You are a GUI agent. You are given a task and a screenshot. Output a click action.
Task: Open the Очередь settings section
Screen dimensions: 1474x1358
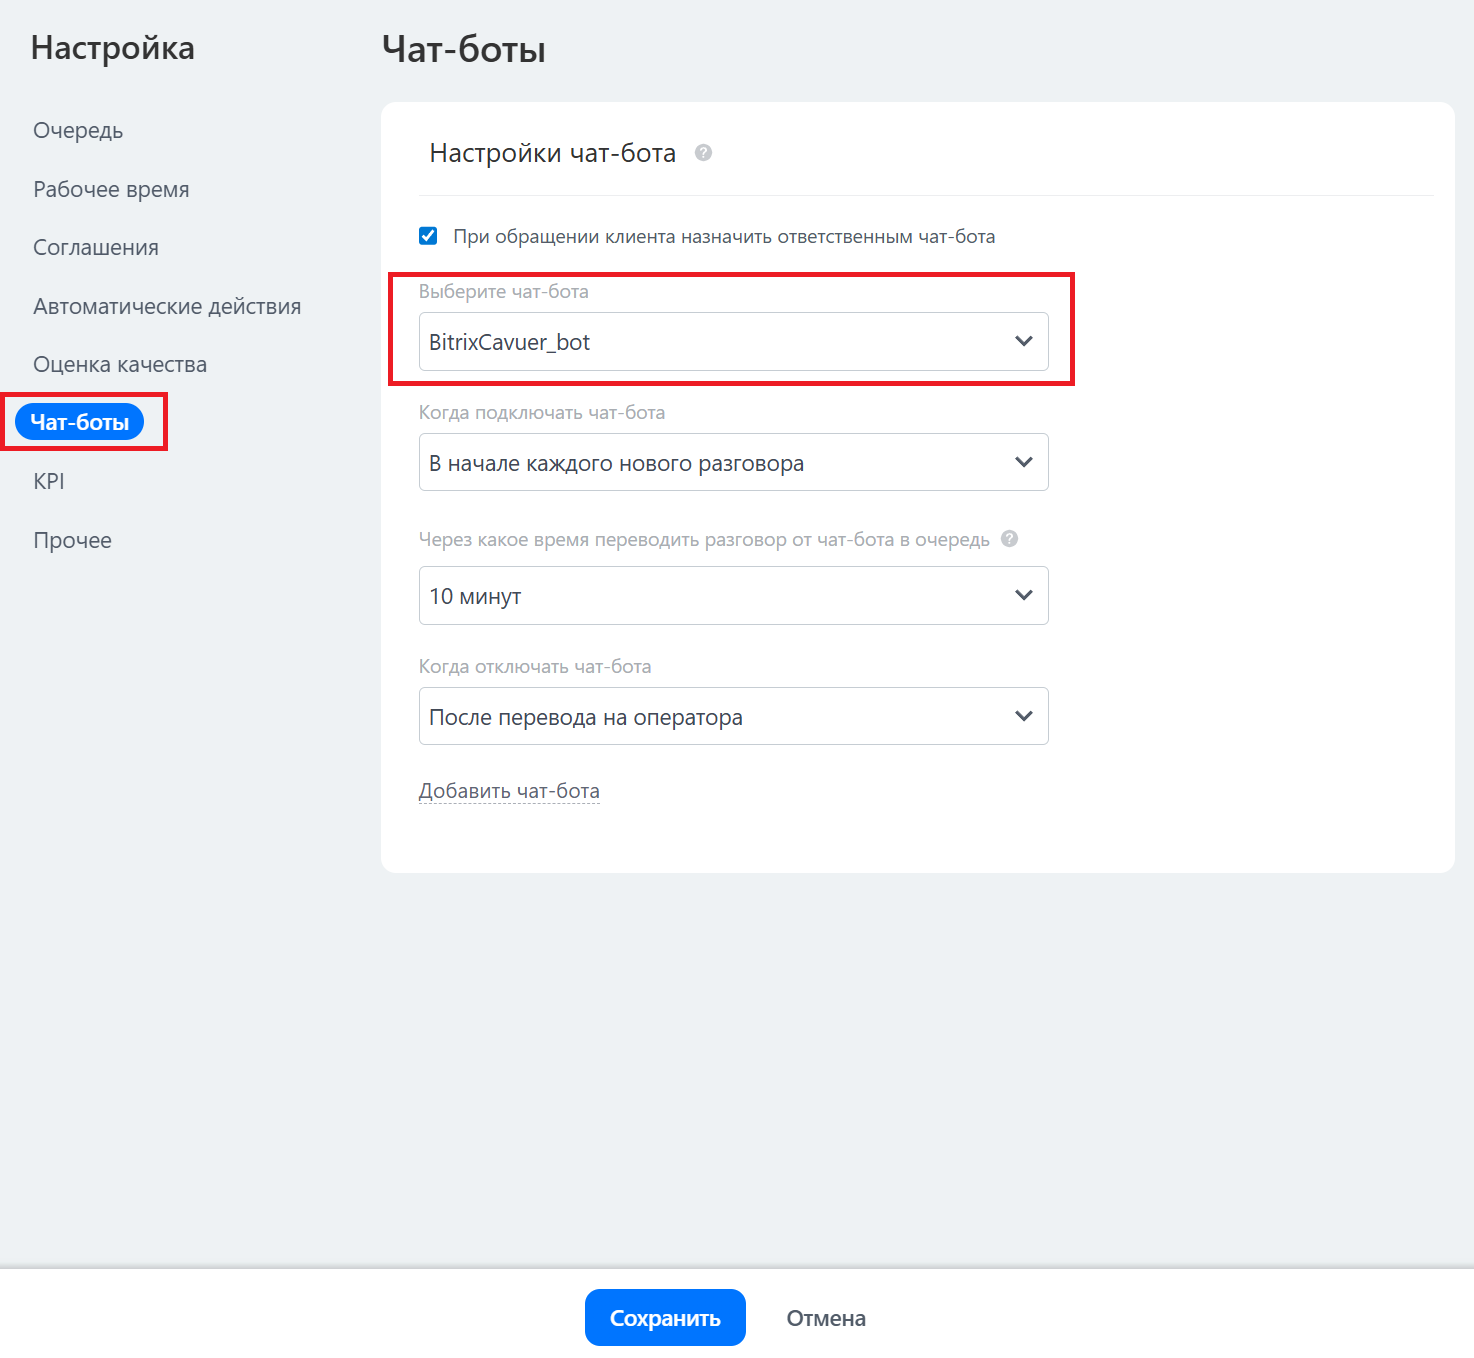(78, 131)
